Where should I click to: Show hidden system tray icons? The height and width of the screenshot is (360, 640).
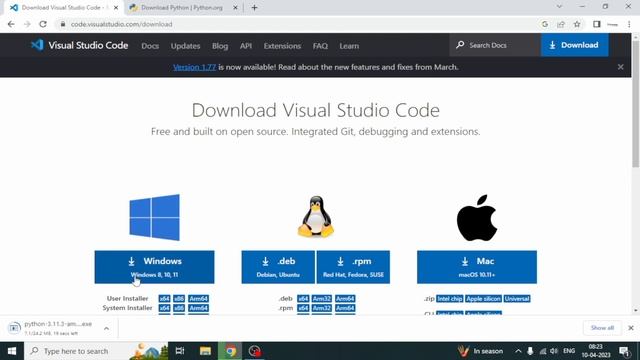[x=518, y=351]
